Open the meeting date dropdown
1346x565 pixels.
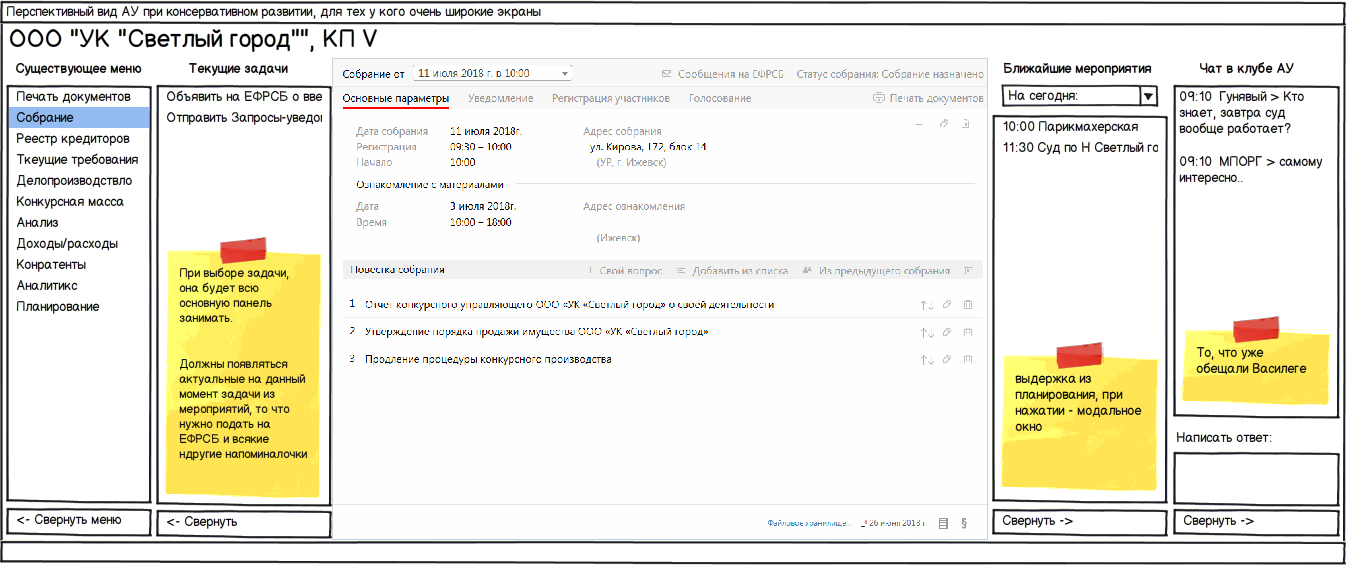[x=565, y=74]
